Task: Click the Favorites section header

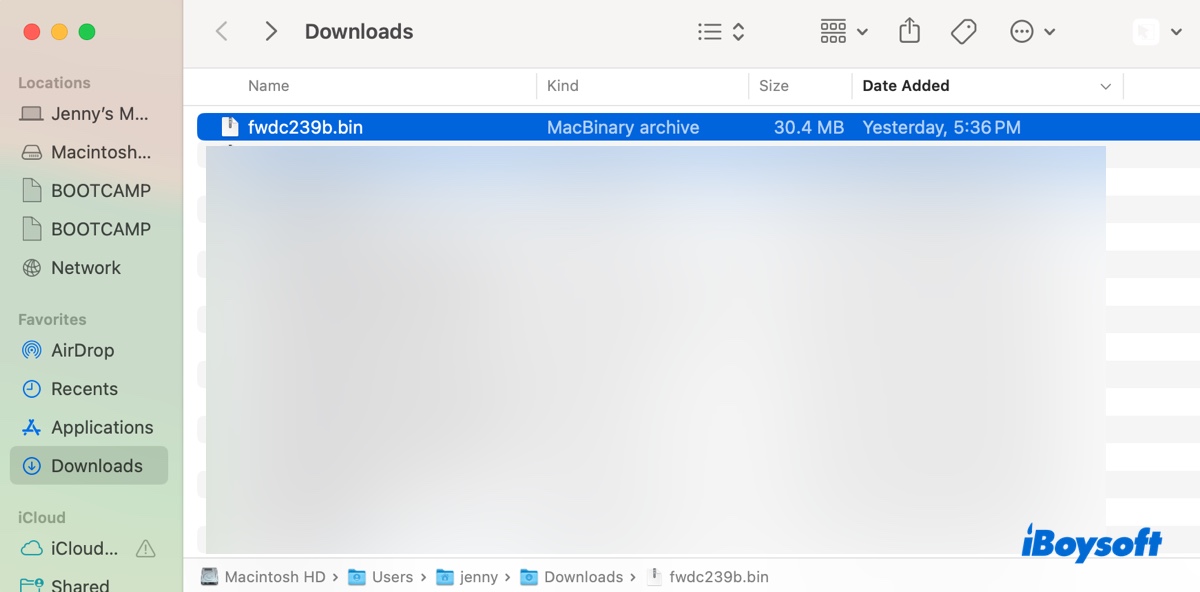Action: click(x=52, y=320)
